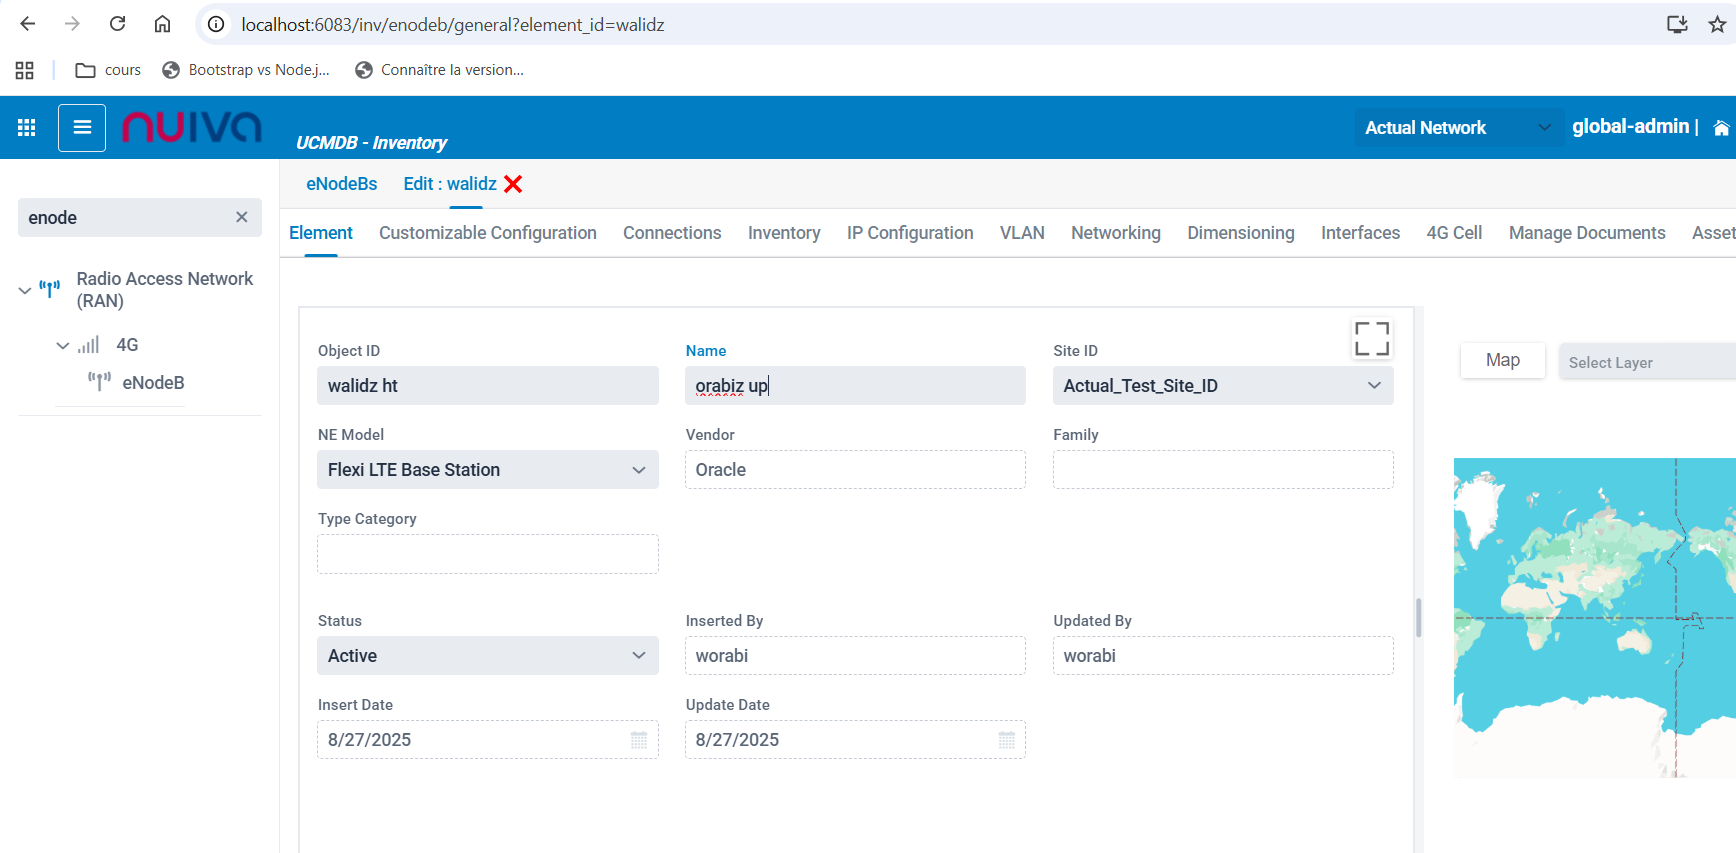Expand the form to fullscreen

1371,339
